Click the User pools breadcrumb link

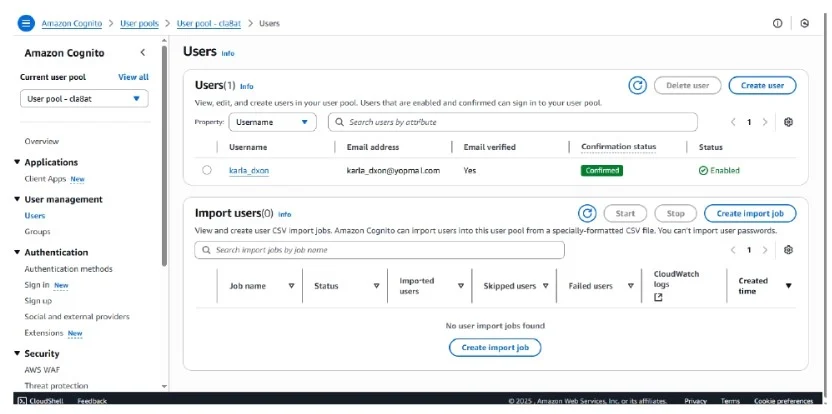coord(140,23)
